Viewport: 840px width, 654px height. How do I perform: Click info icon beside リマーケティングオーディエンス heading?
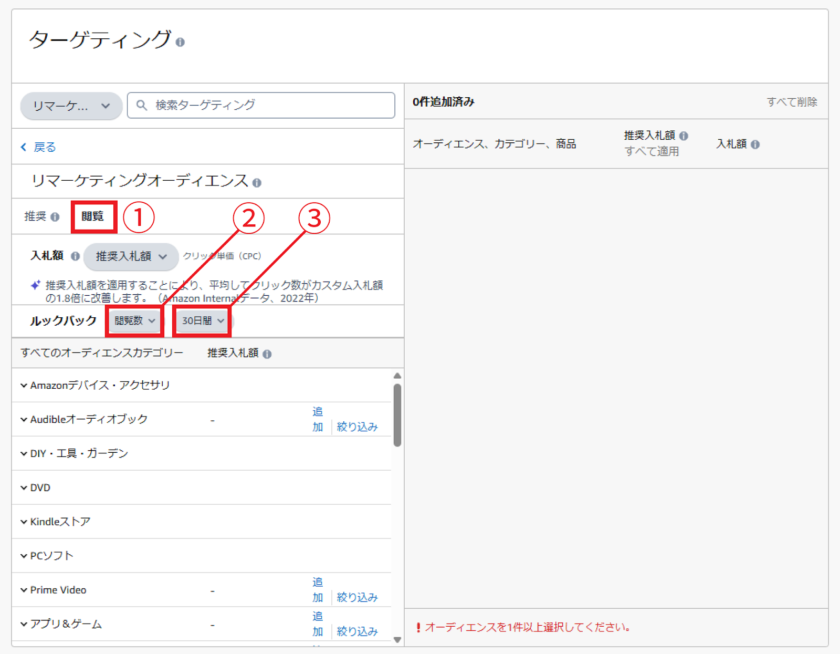257,182
